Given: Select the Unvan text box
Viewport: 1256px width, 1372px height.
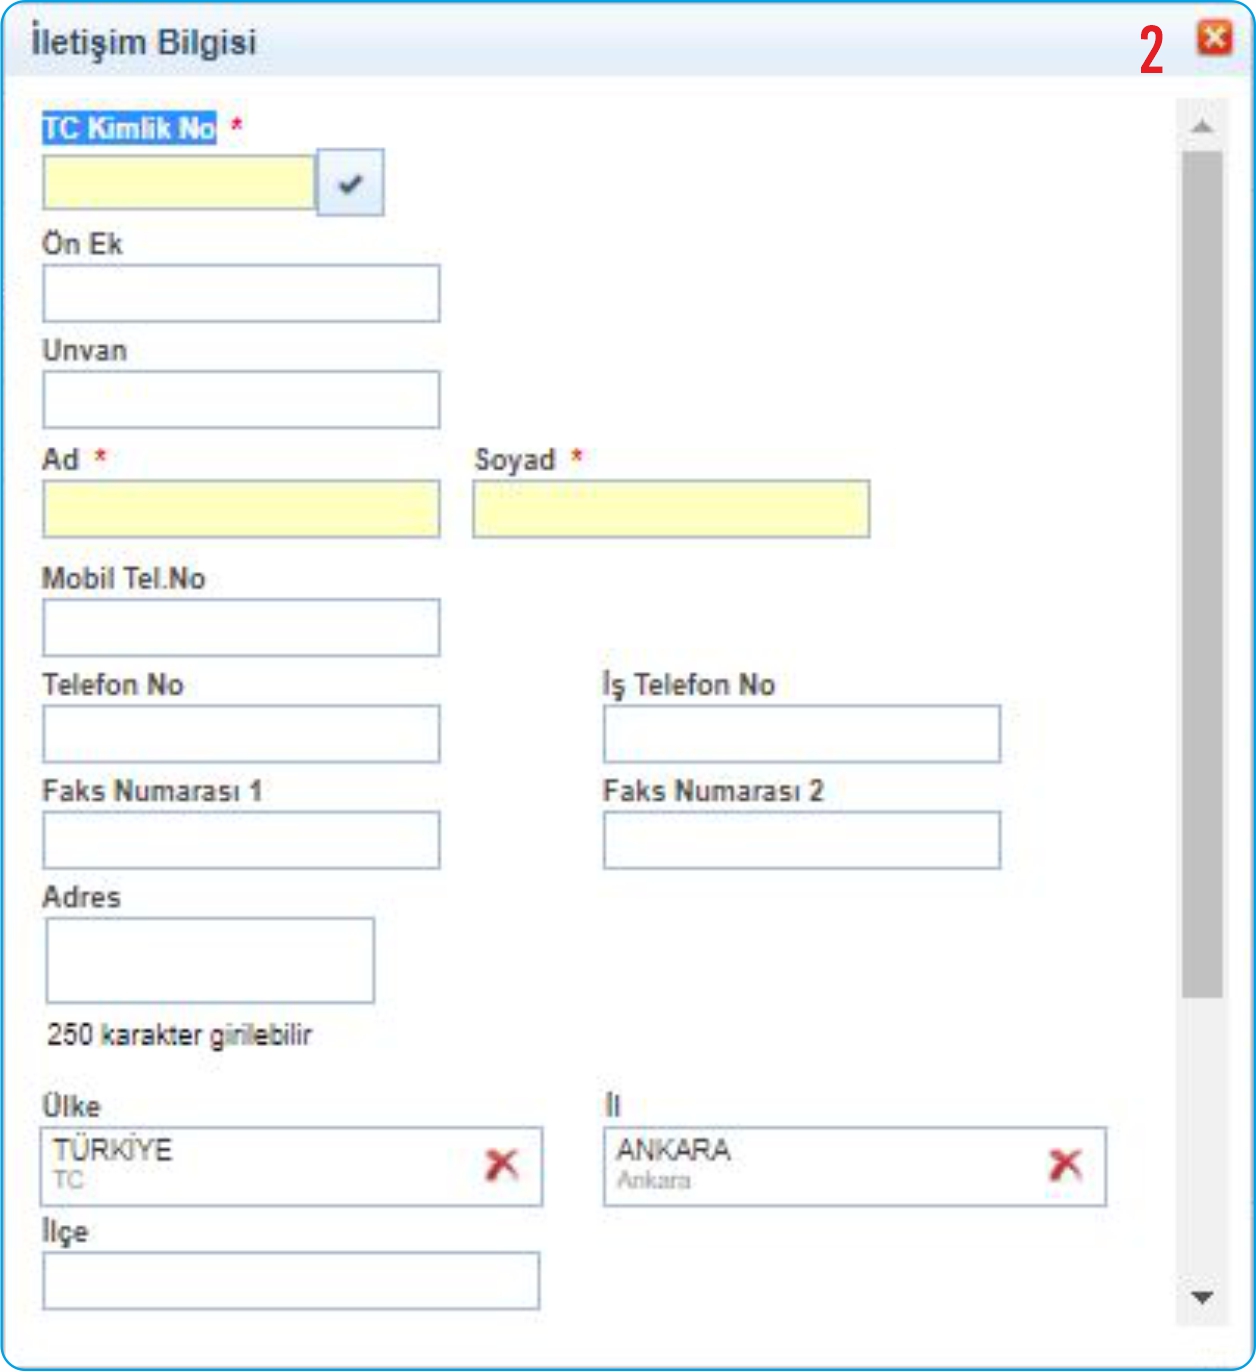Looking at the screenshot, I should coord(241,400).
